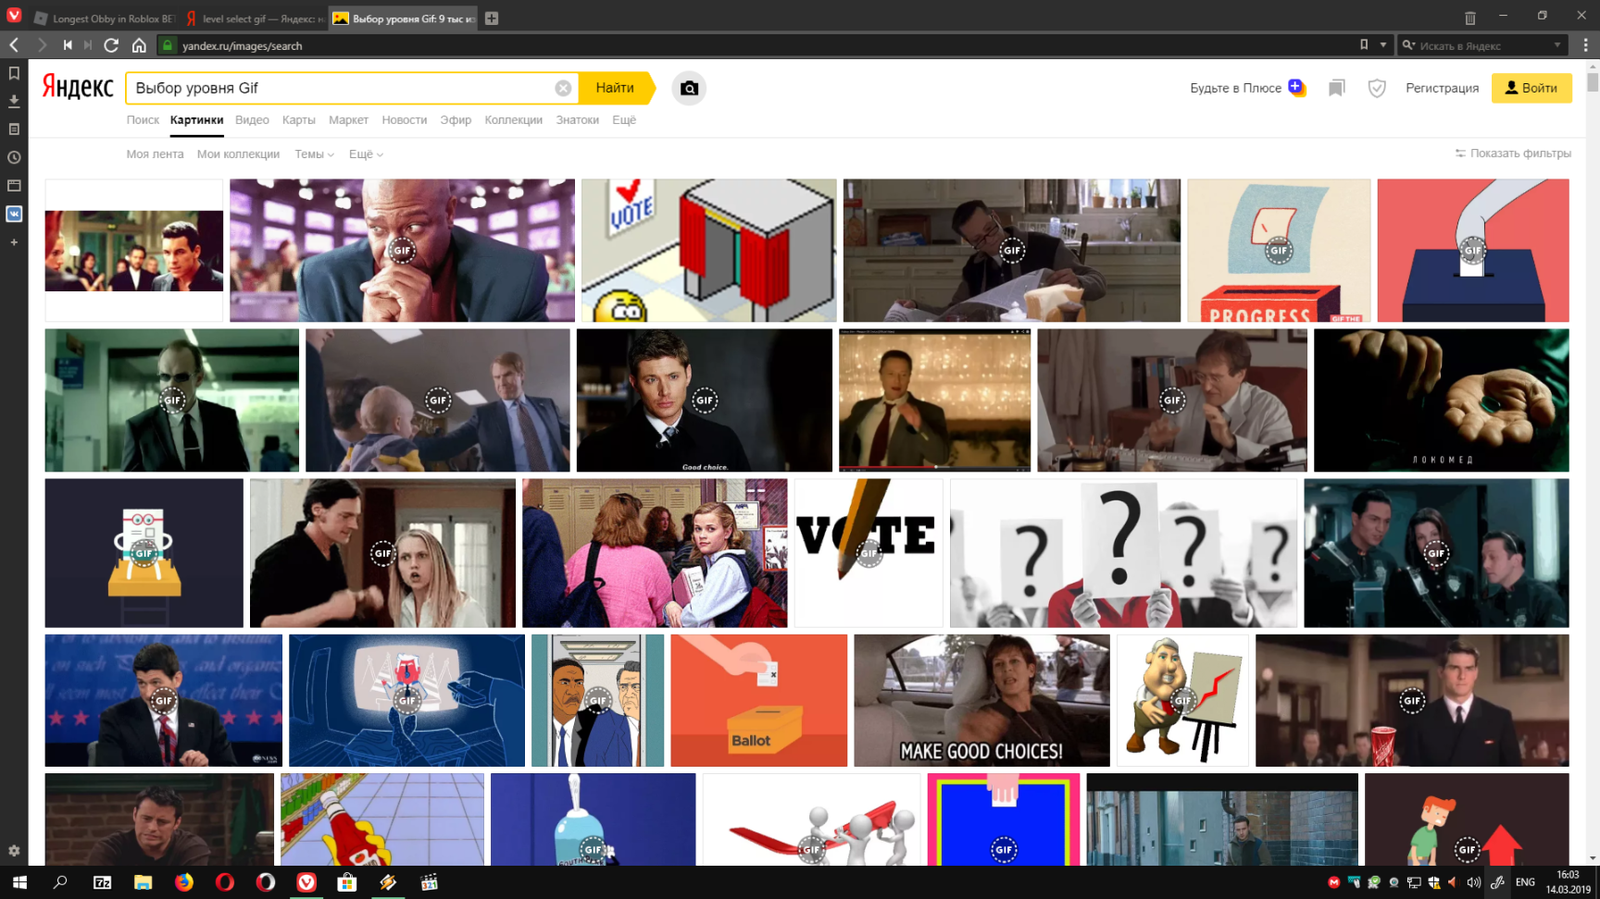Open the 'Новости' tab
Image resolution: width=1600 pixels, height=899 pixels.
pos(404,120)
